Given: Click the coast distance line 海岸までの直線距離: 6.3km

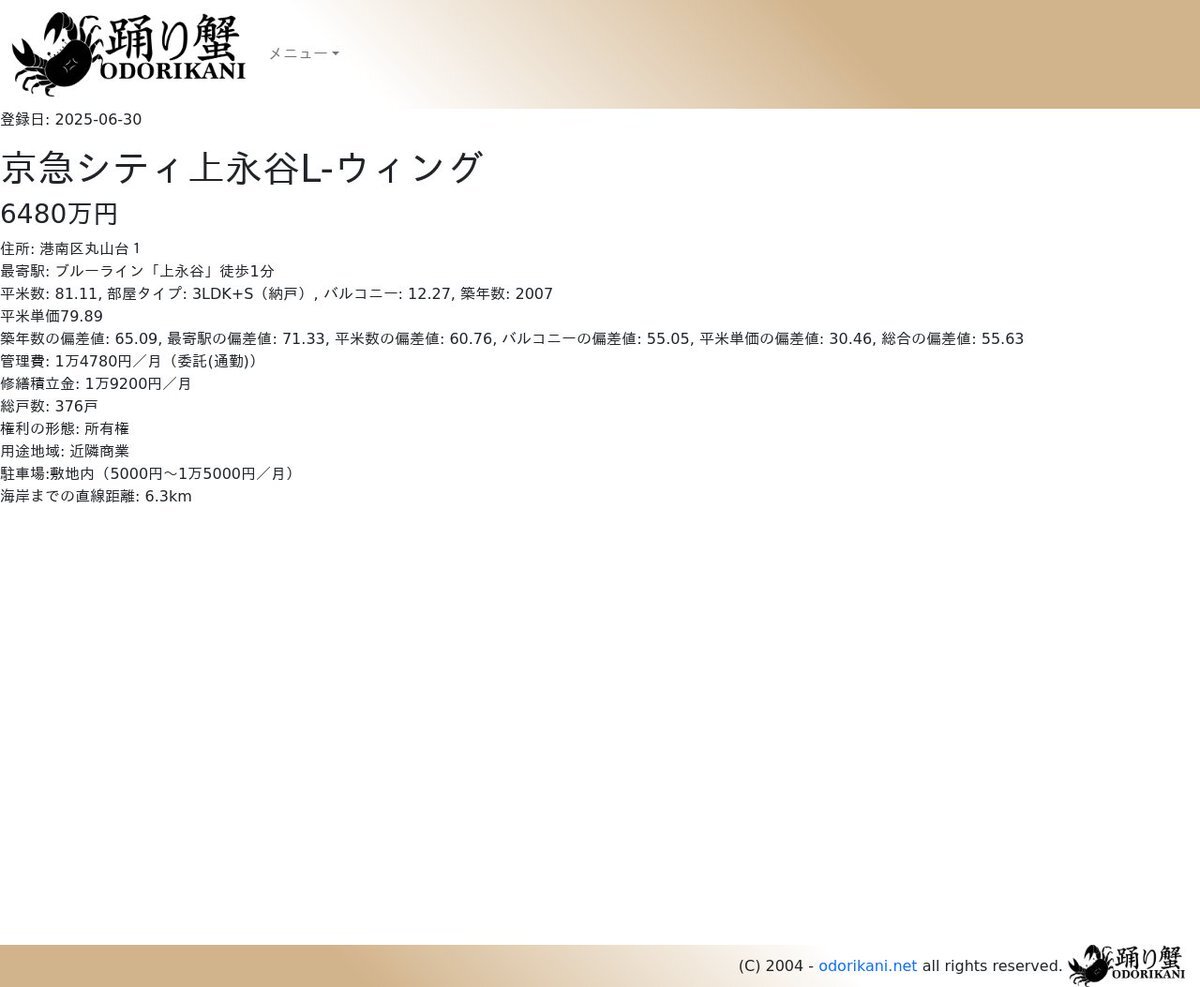Looking at the screenshot, I should click(x=96, y=496).
